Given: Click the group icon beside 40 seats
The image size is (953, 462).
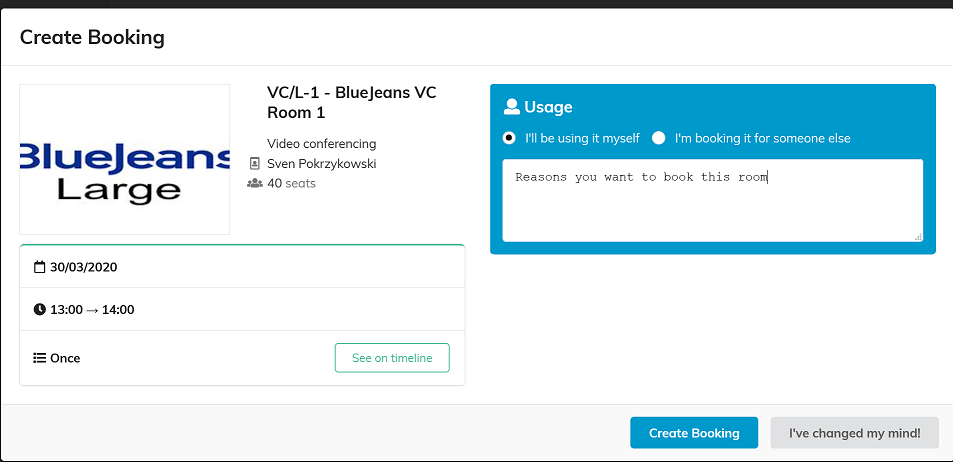Looking at the screenshot, I should click(x=255, y=183).
